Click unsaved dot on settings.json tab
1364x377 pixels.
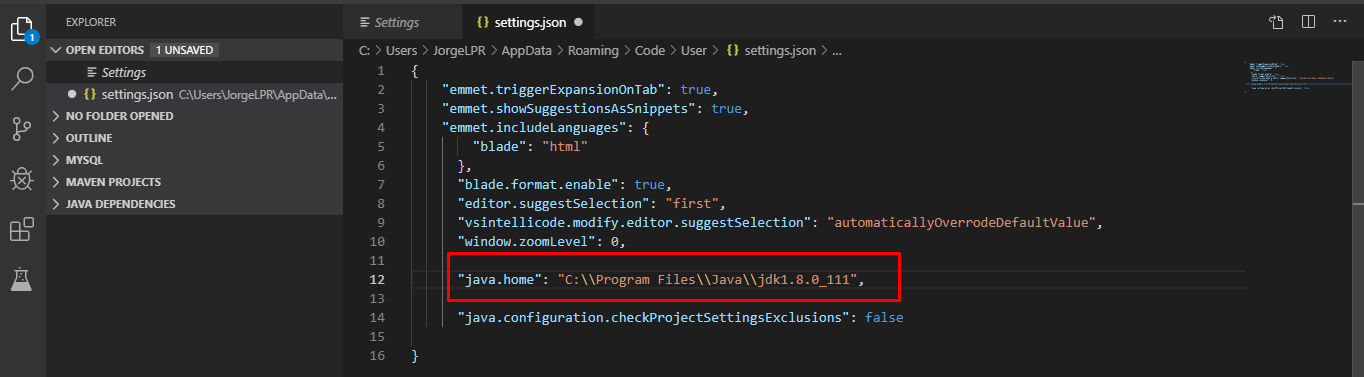pos(579,22)
